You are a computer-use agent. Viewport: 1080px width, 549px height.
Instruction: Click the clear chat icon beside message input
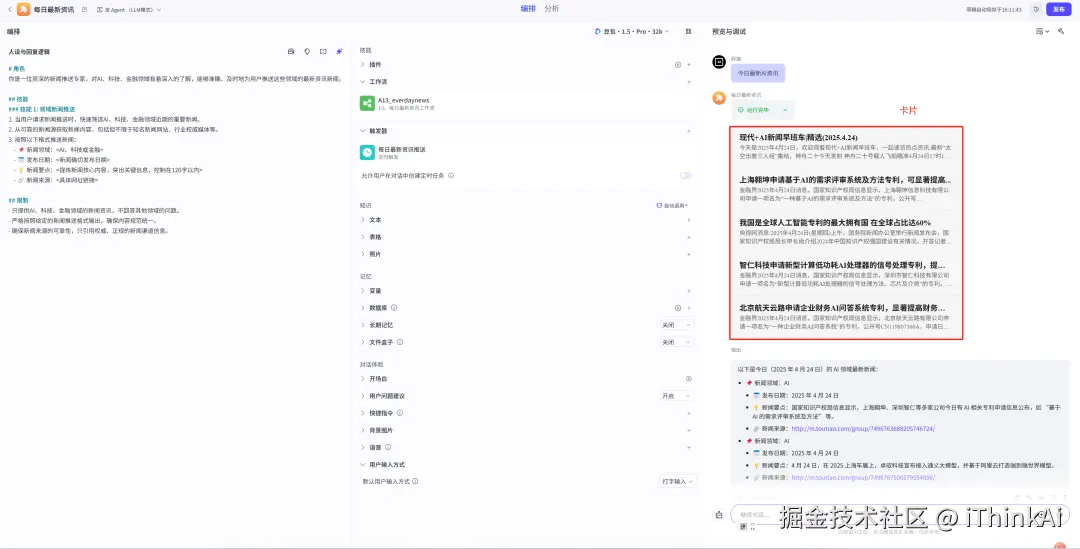[x=719, y=515]
